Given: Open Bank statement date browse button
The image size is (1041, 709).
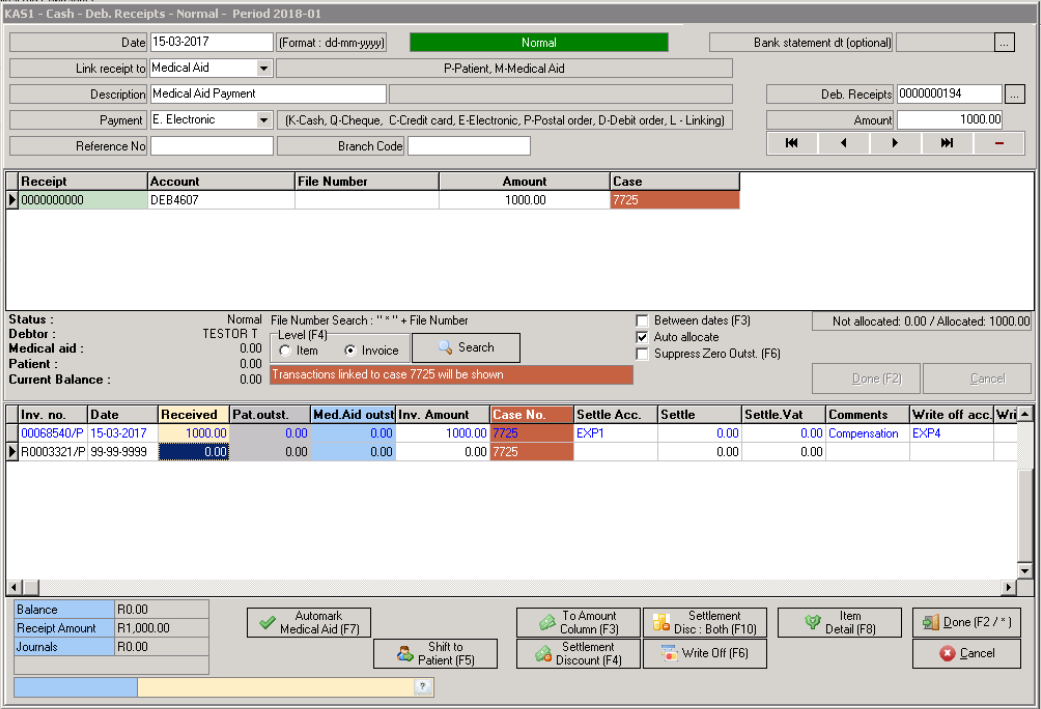Looking at the screenshot, I should [1005, 42].
